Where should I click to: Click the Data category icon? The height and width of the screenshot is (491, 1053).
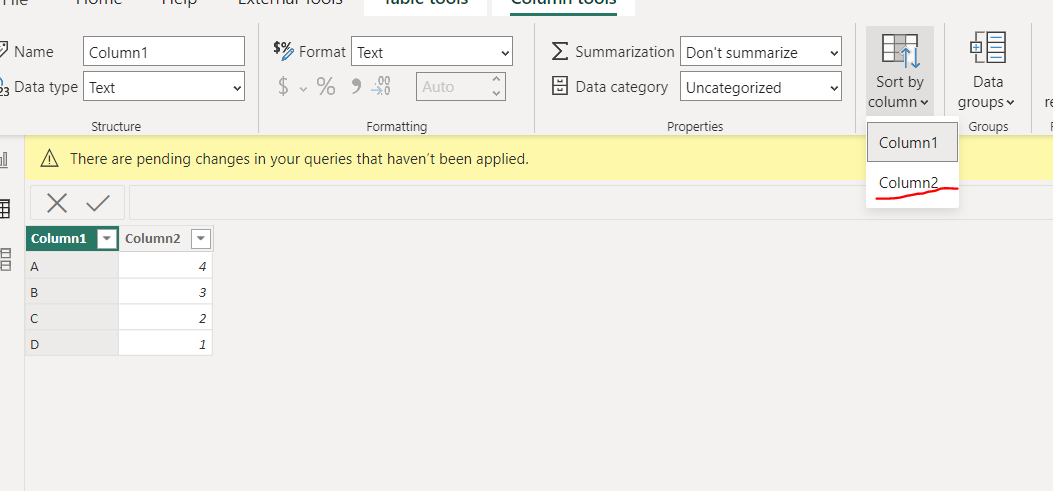559,87
